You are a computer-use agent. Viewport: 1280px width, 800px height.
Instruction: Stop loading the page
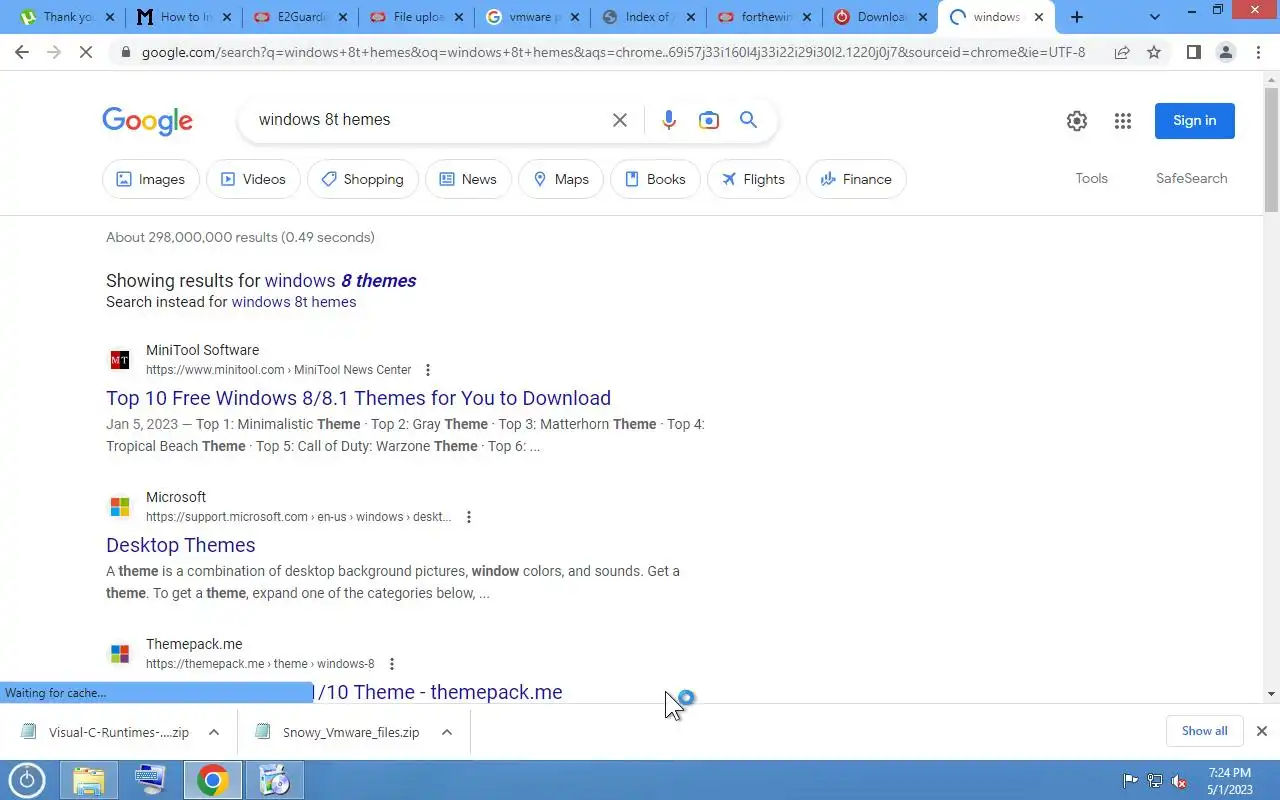pyautogui.click(x=87, y=52)
